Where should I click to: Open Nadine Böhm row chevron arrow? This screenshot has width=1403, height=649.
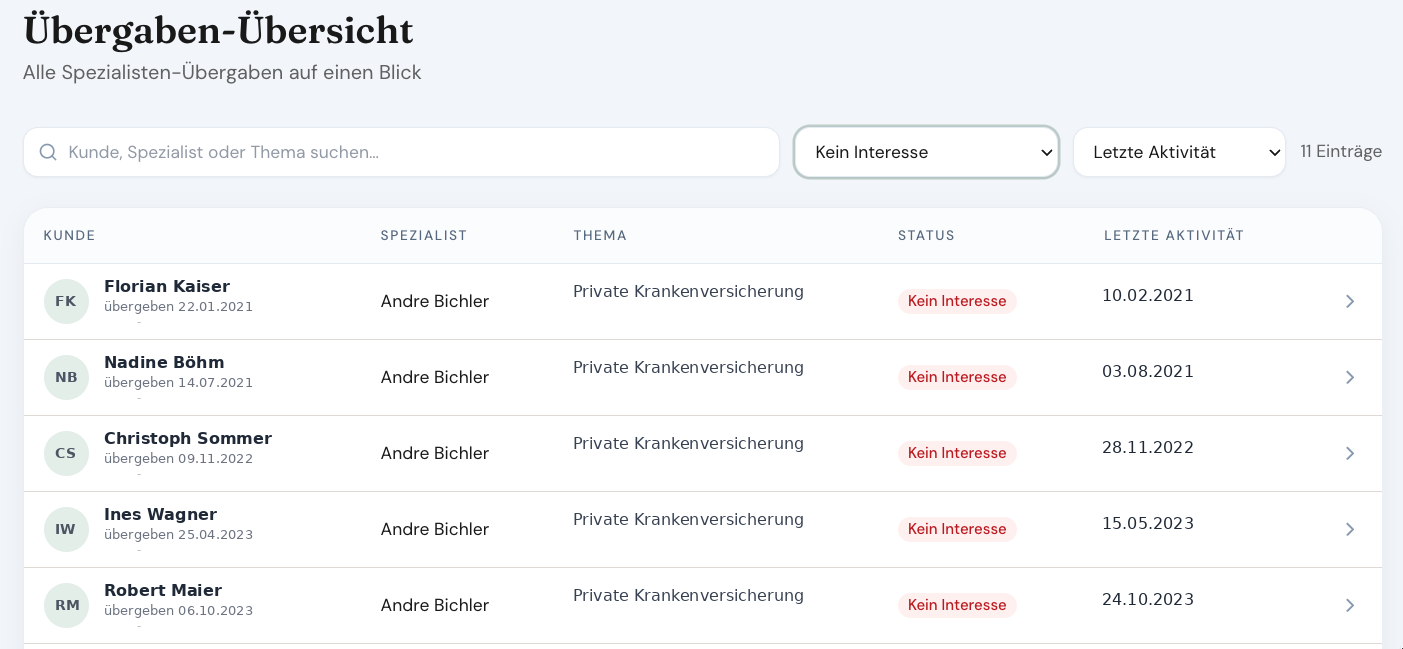pos(1349,377)
